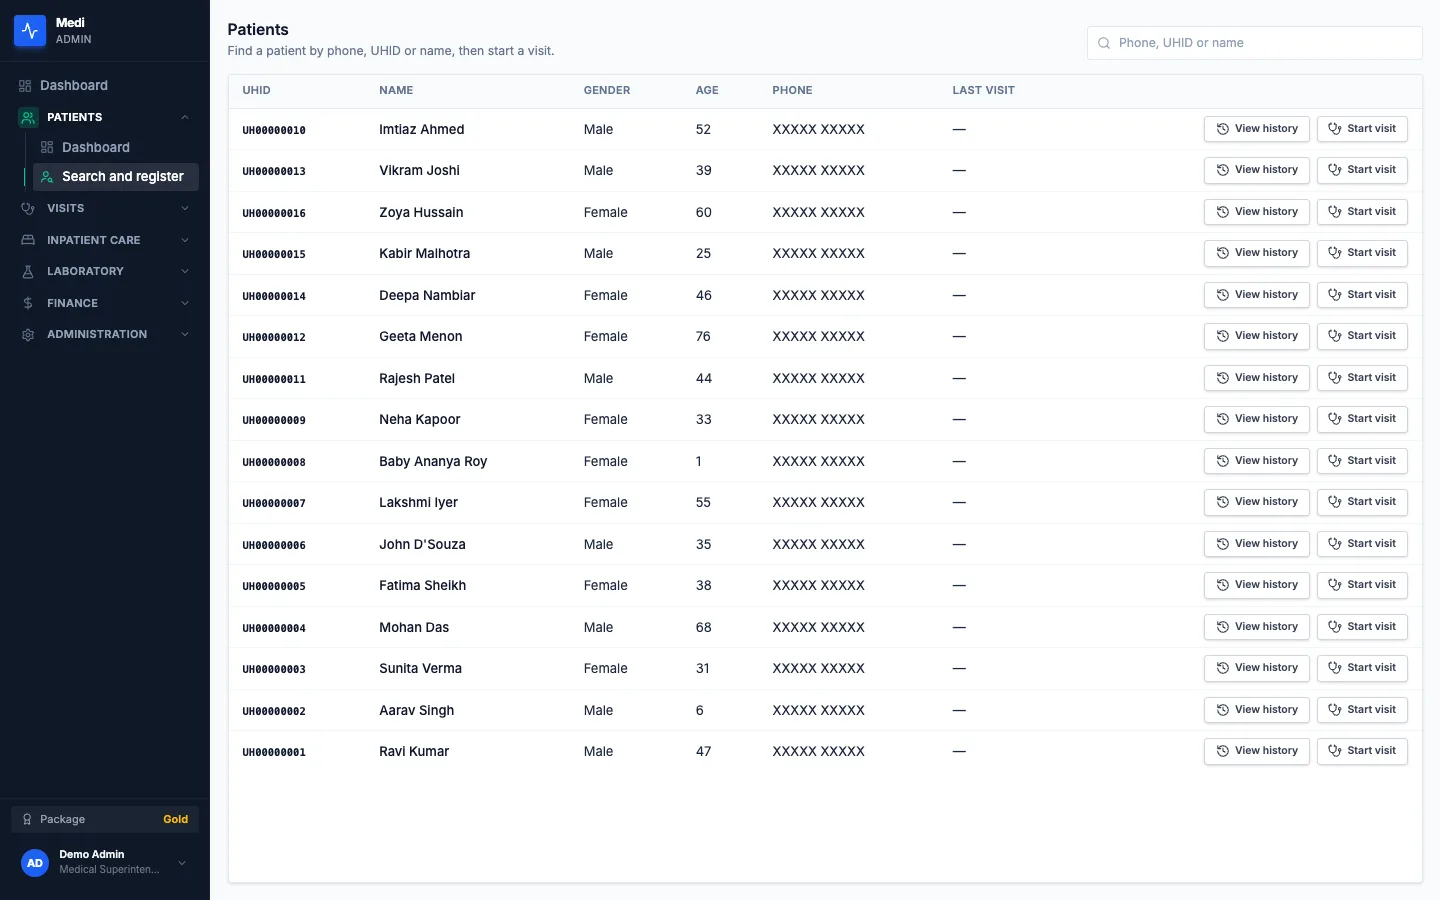
Task: Click patient name Aarav Singh
Action: pyautogui.click(x=417, y=711)
